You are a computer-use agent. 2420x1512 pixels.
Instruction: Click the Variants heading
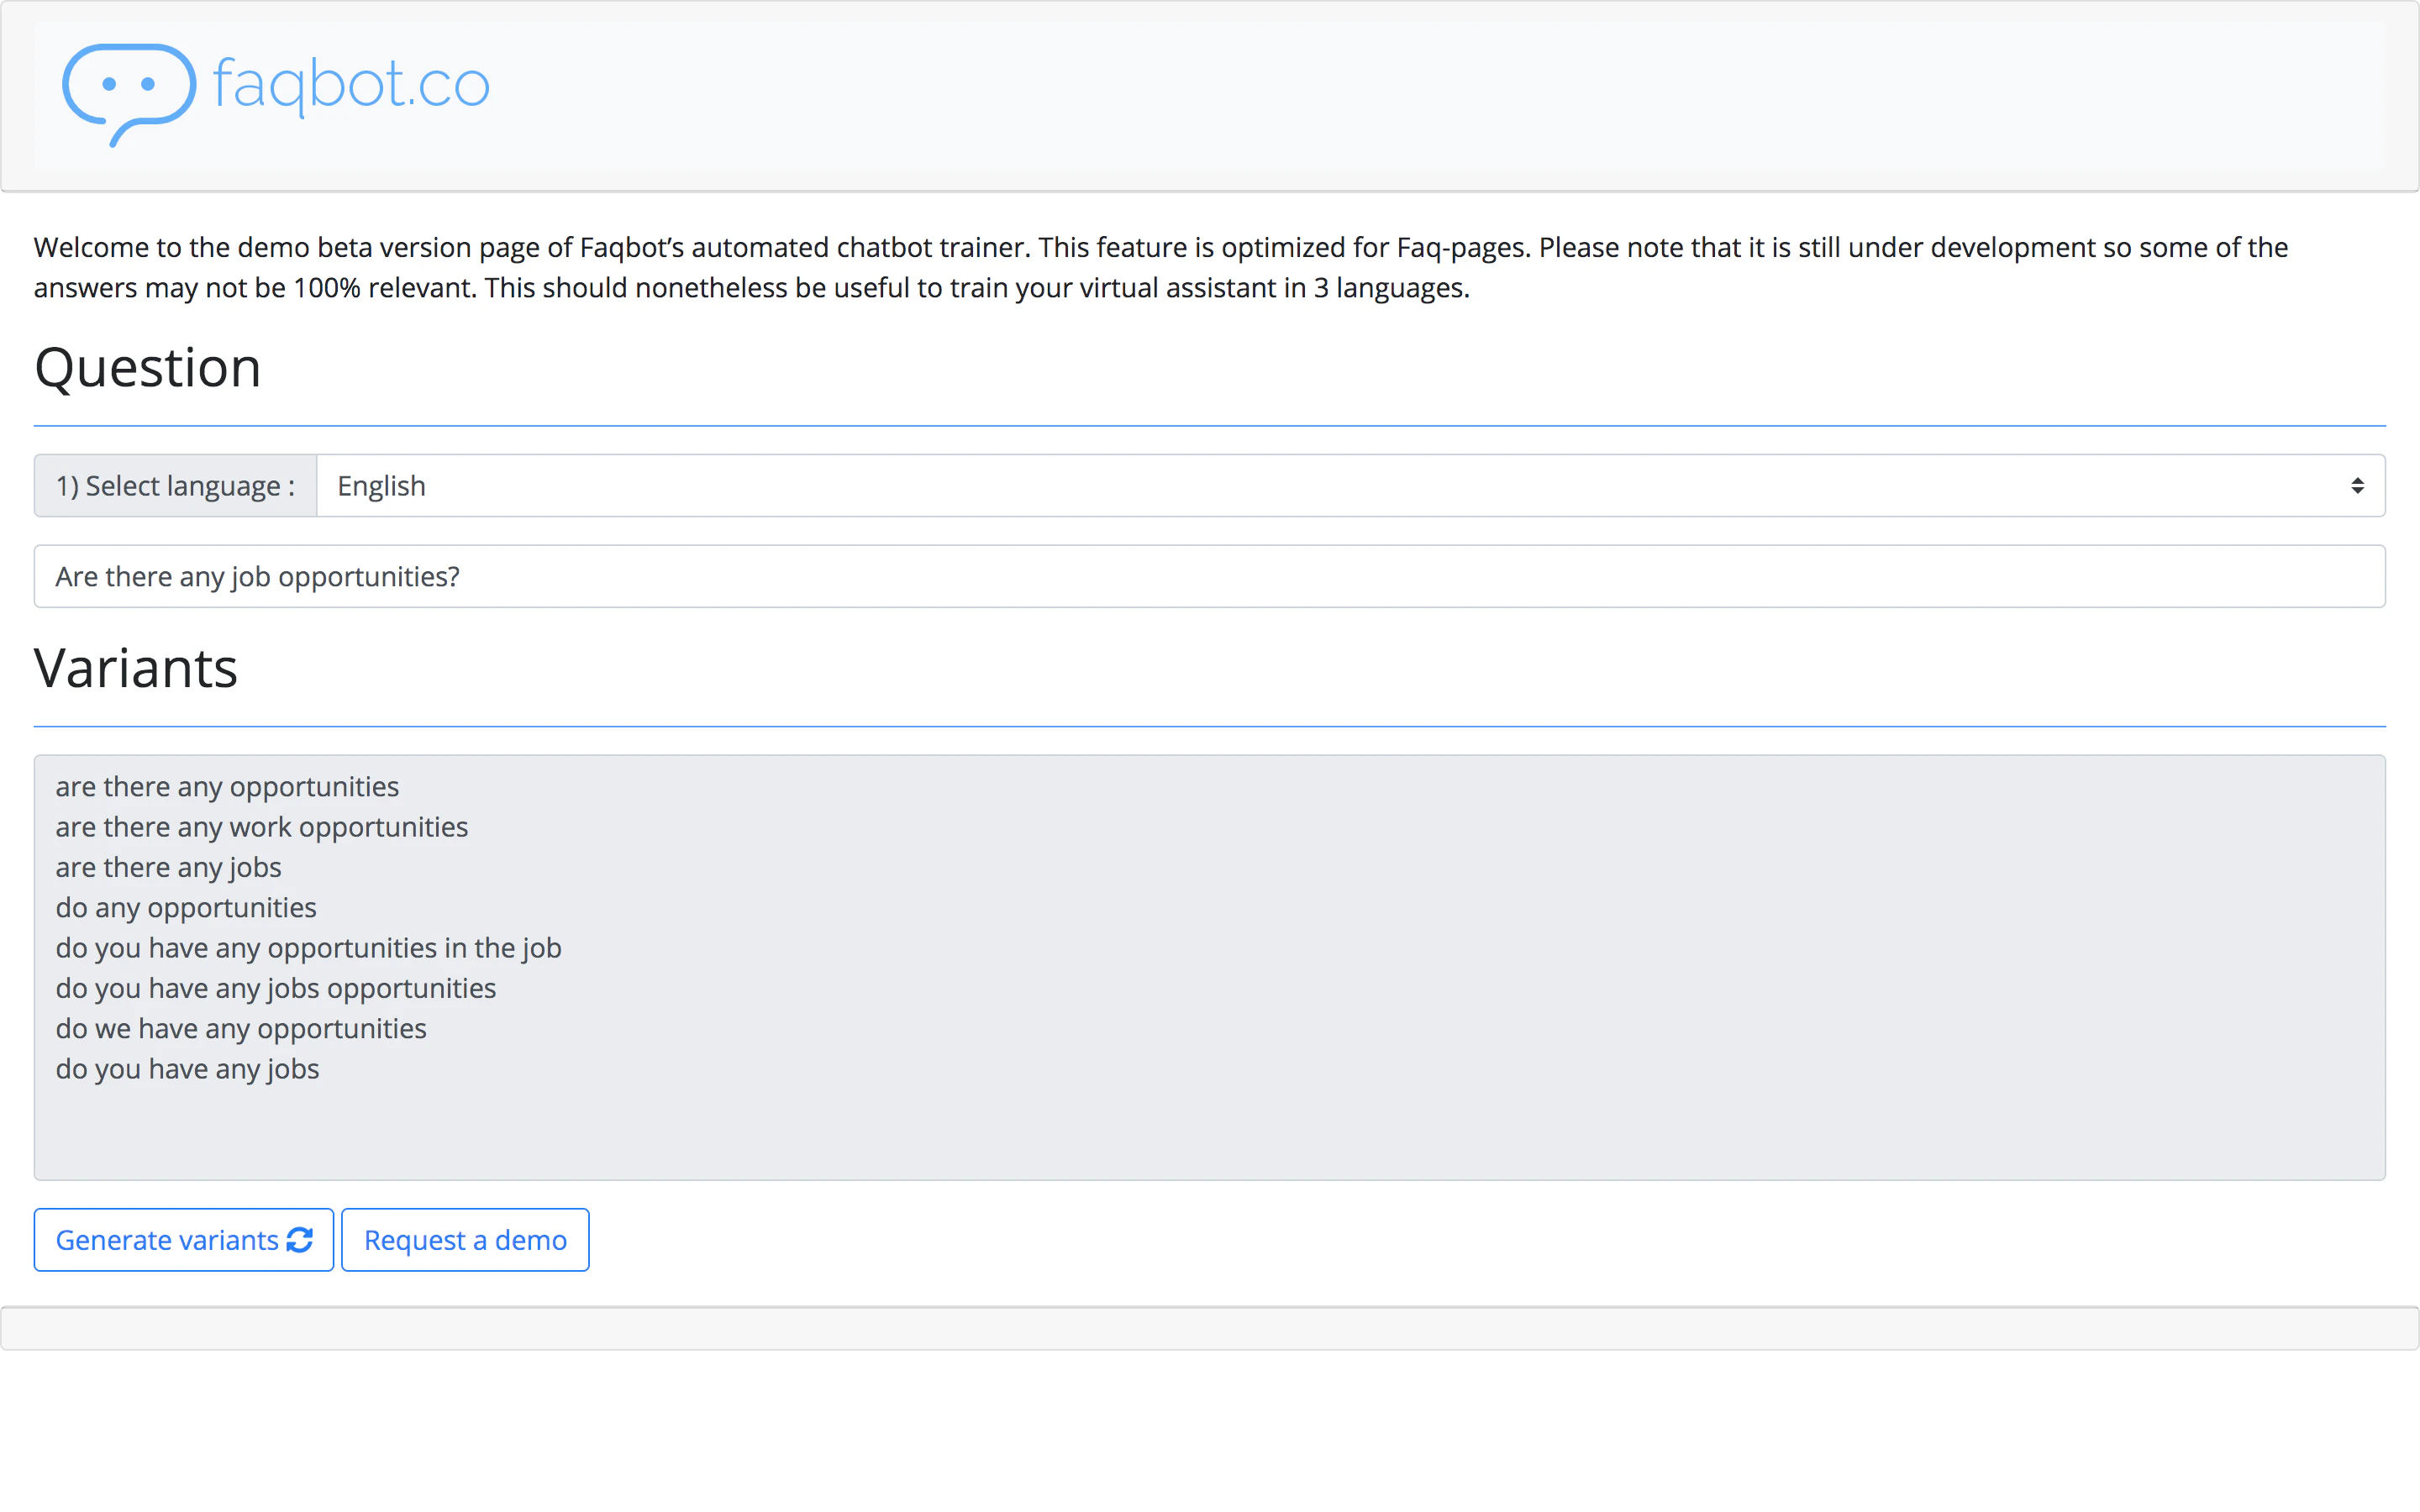pos(136,668)
